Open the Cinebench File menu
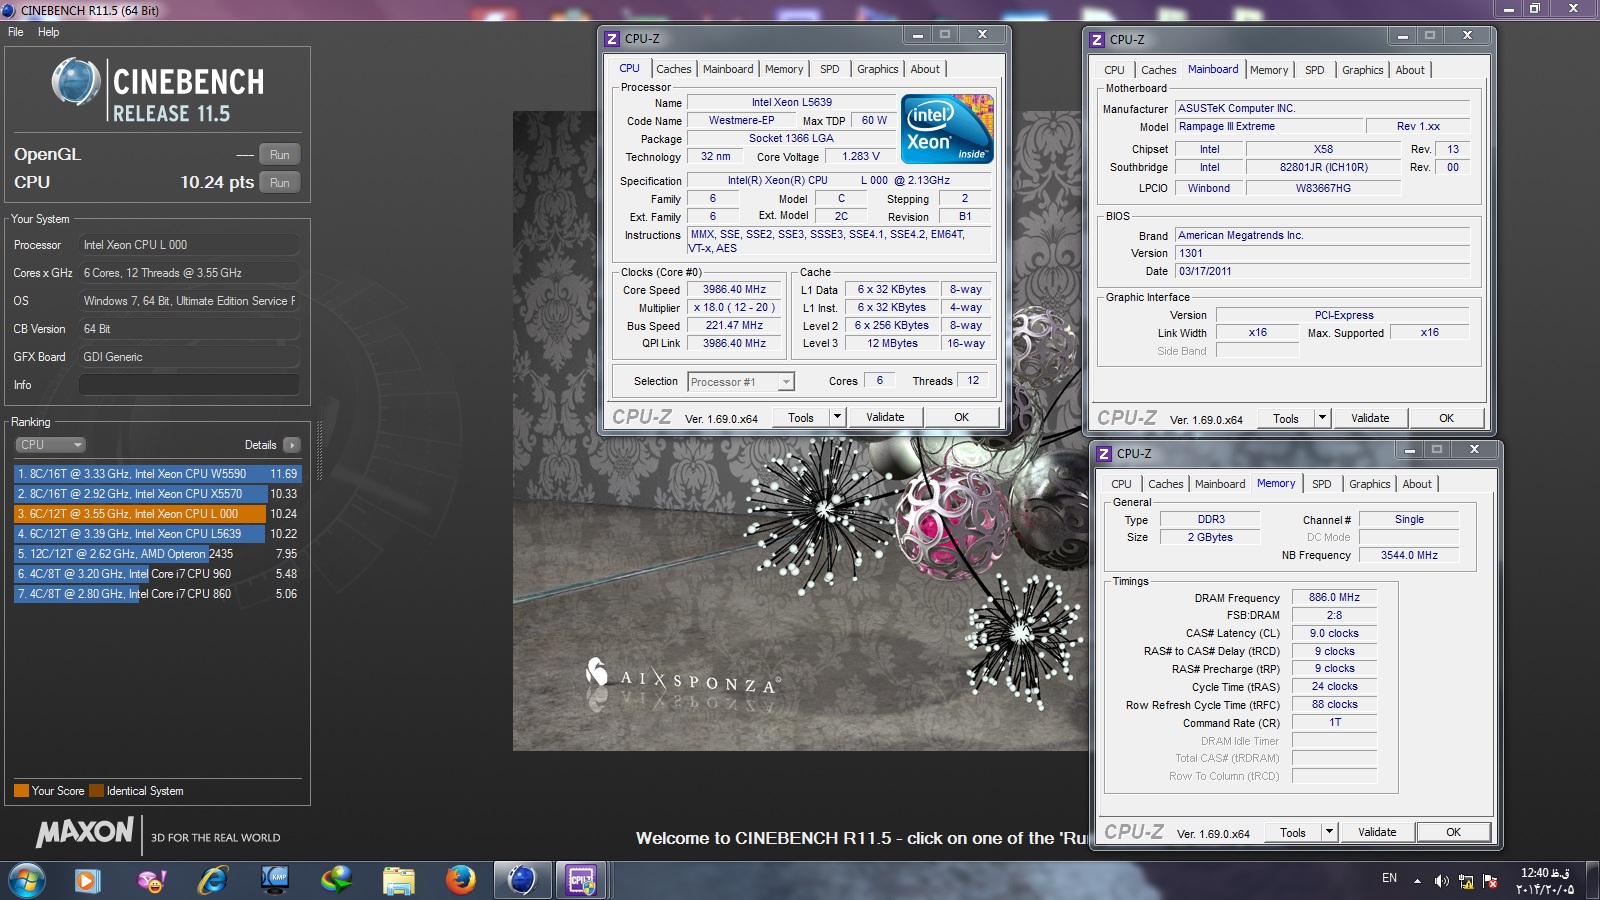This screenshot has height=900, width=1600. (x=16, y=32)
